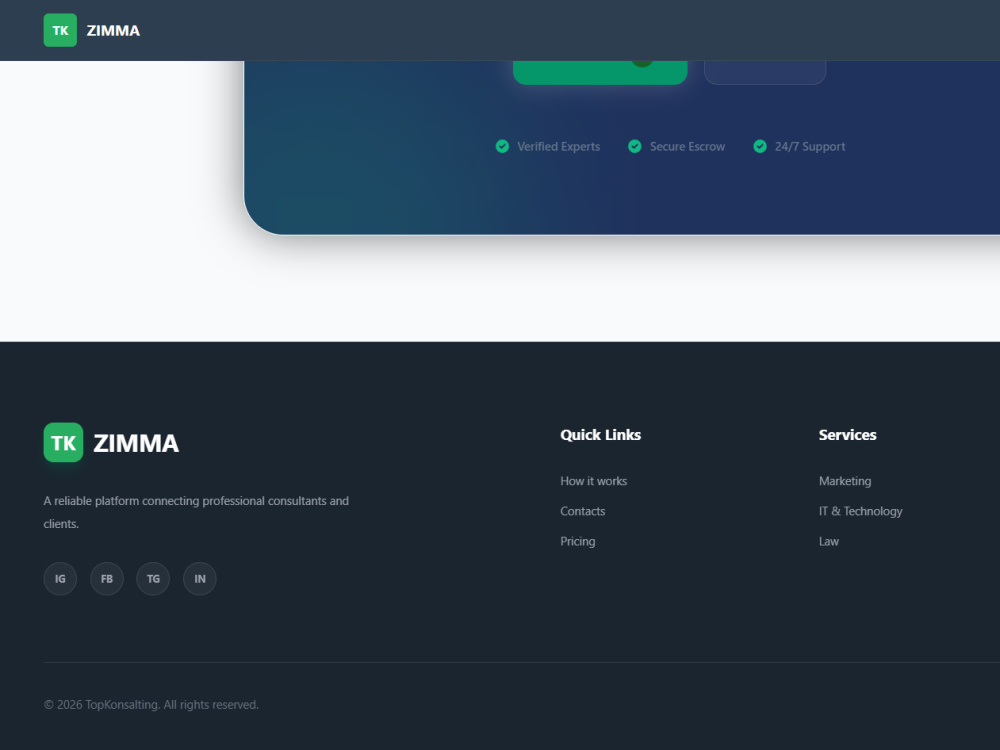
Task: Open the Marketing service link
Action: (x=844, y=481)
